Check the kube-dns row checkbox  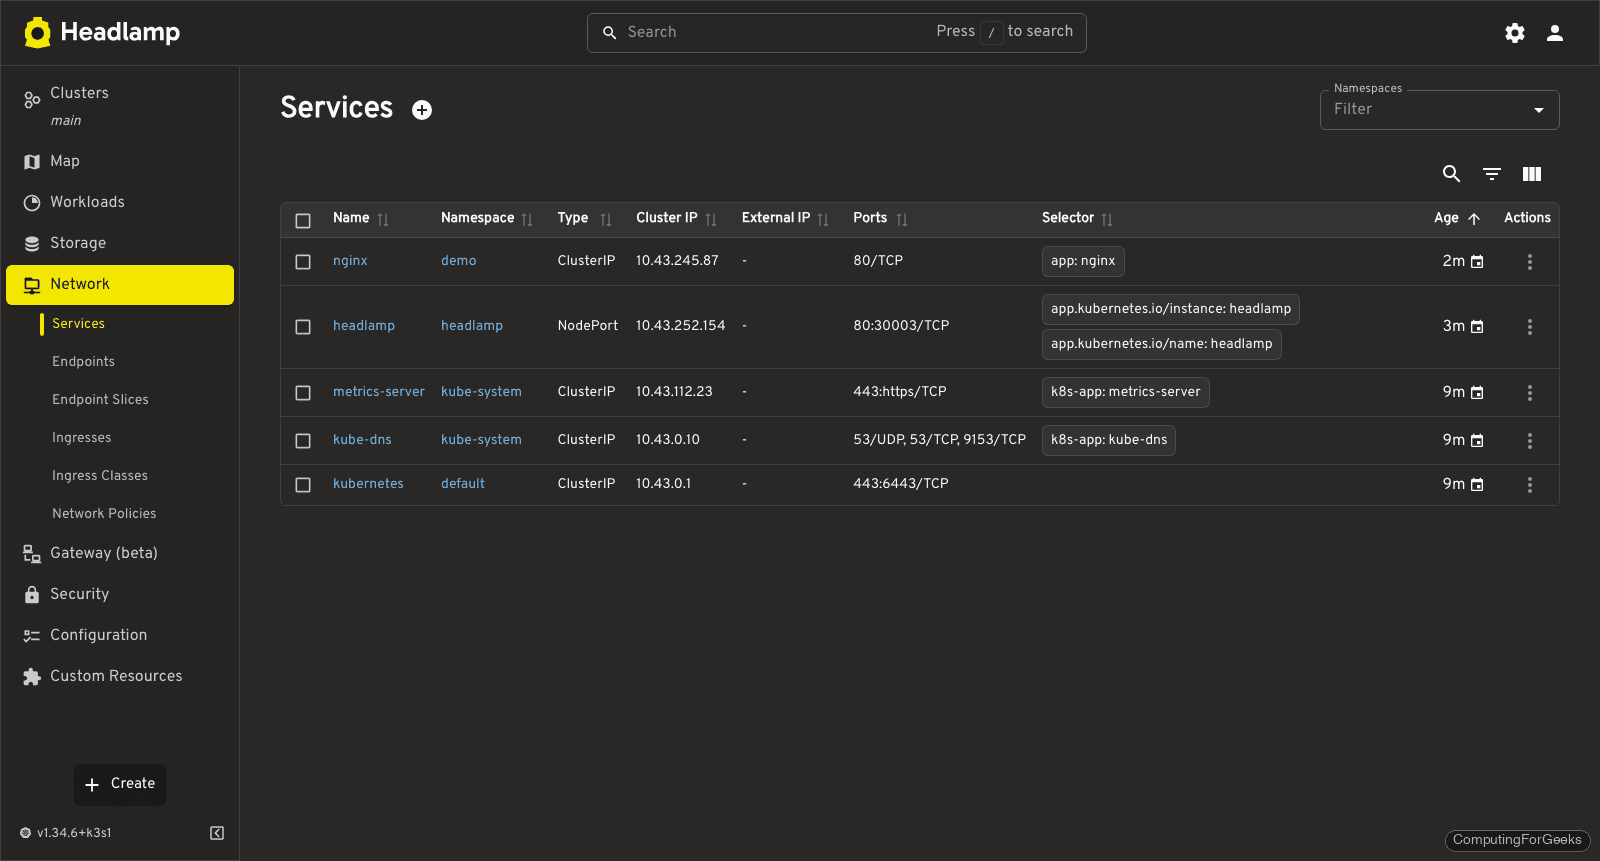[303, 441]
